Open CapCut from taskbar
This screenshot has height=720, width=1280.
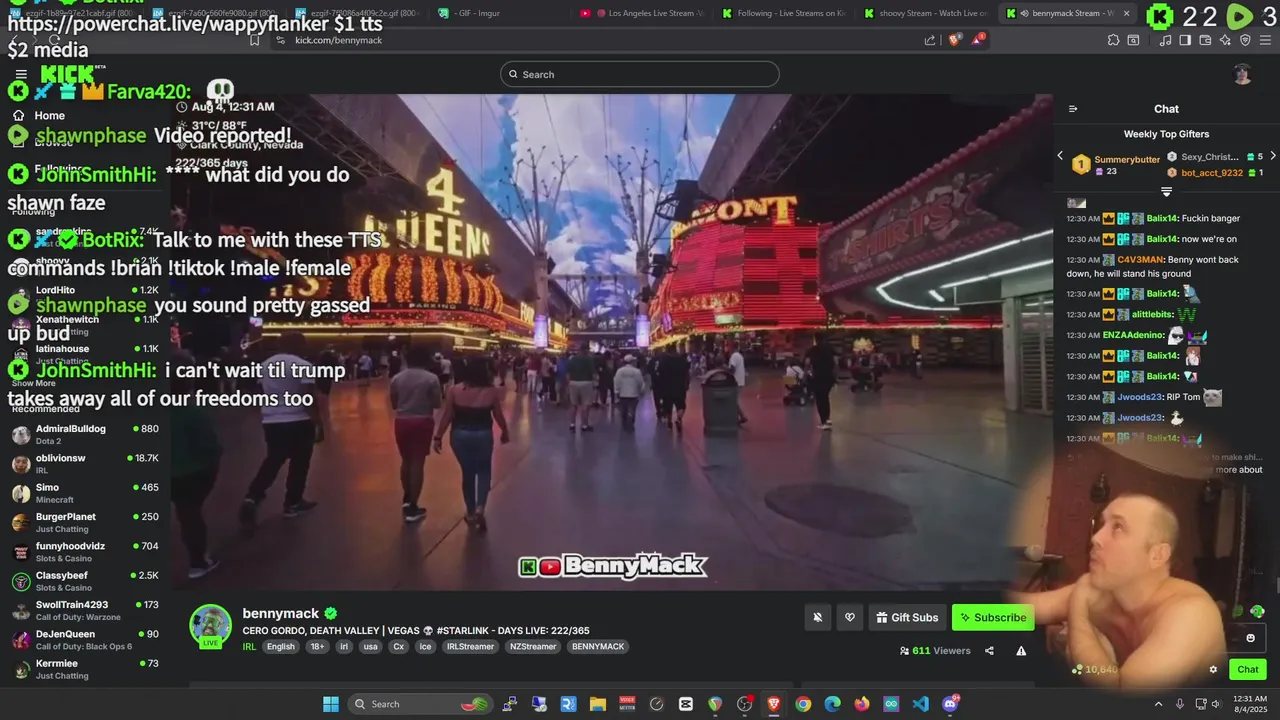686,704
